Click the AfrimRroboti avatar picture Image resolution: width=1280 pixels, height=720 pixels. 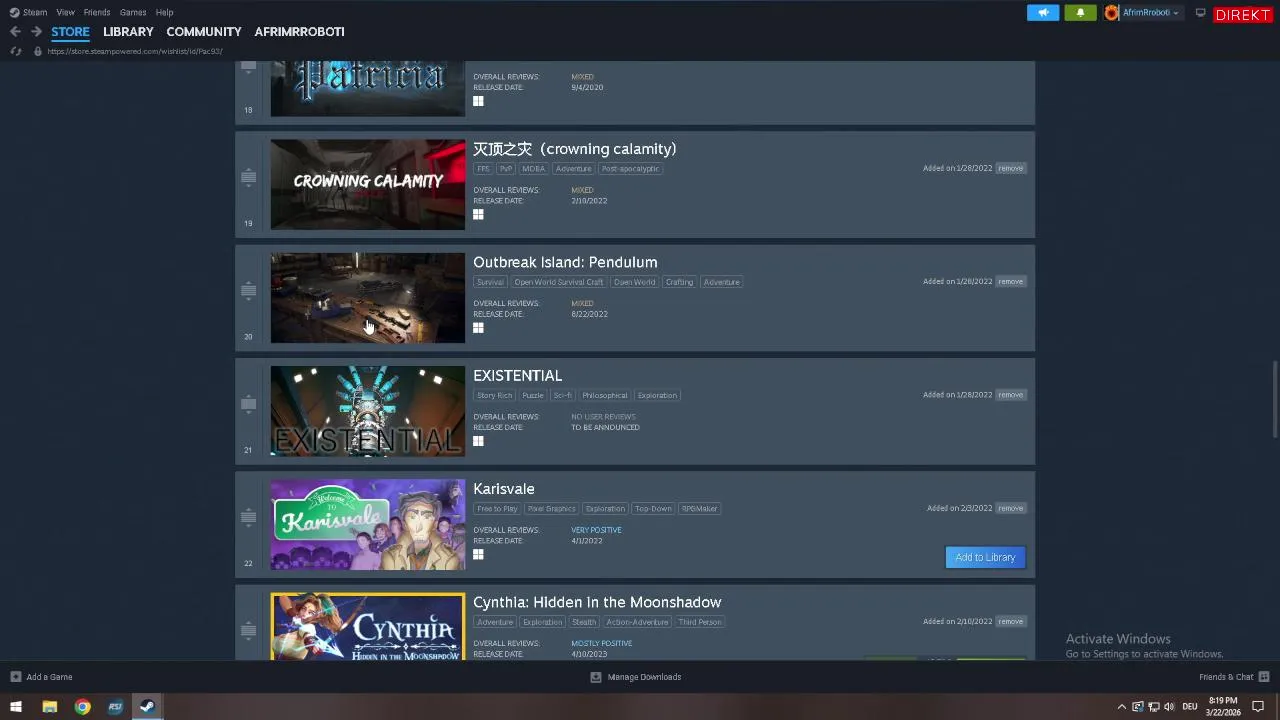pyautogui.click(x=1111, y=13)
